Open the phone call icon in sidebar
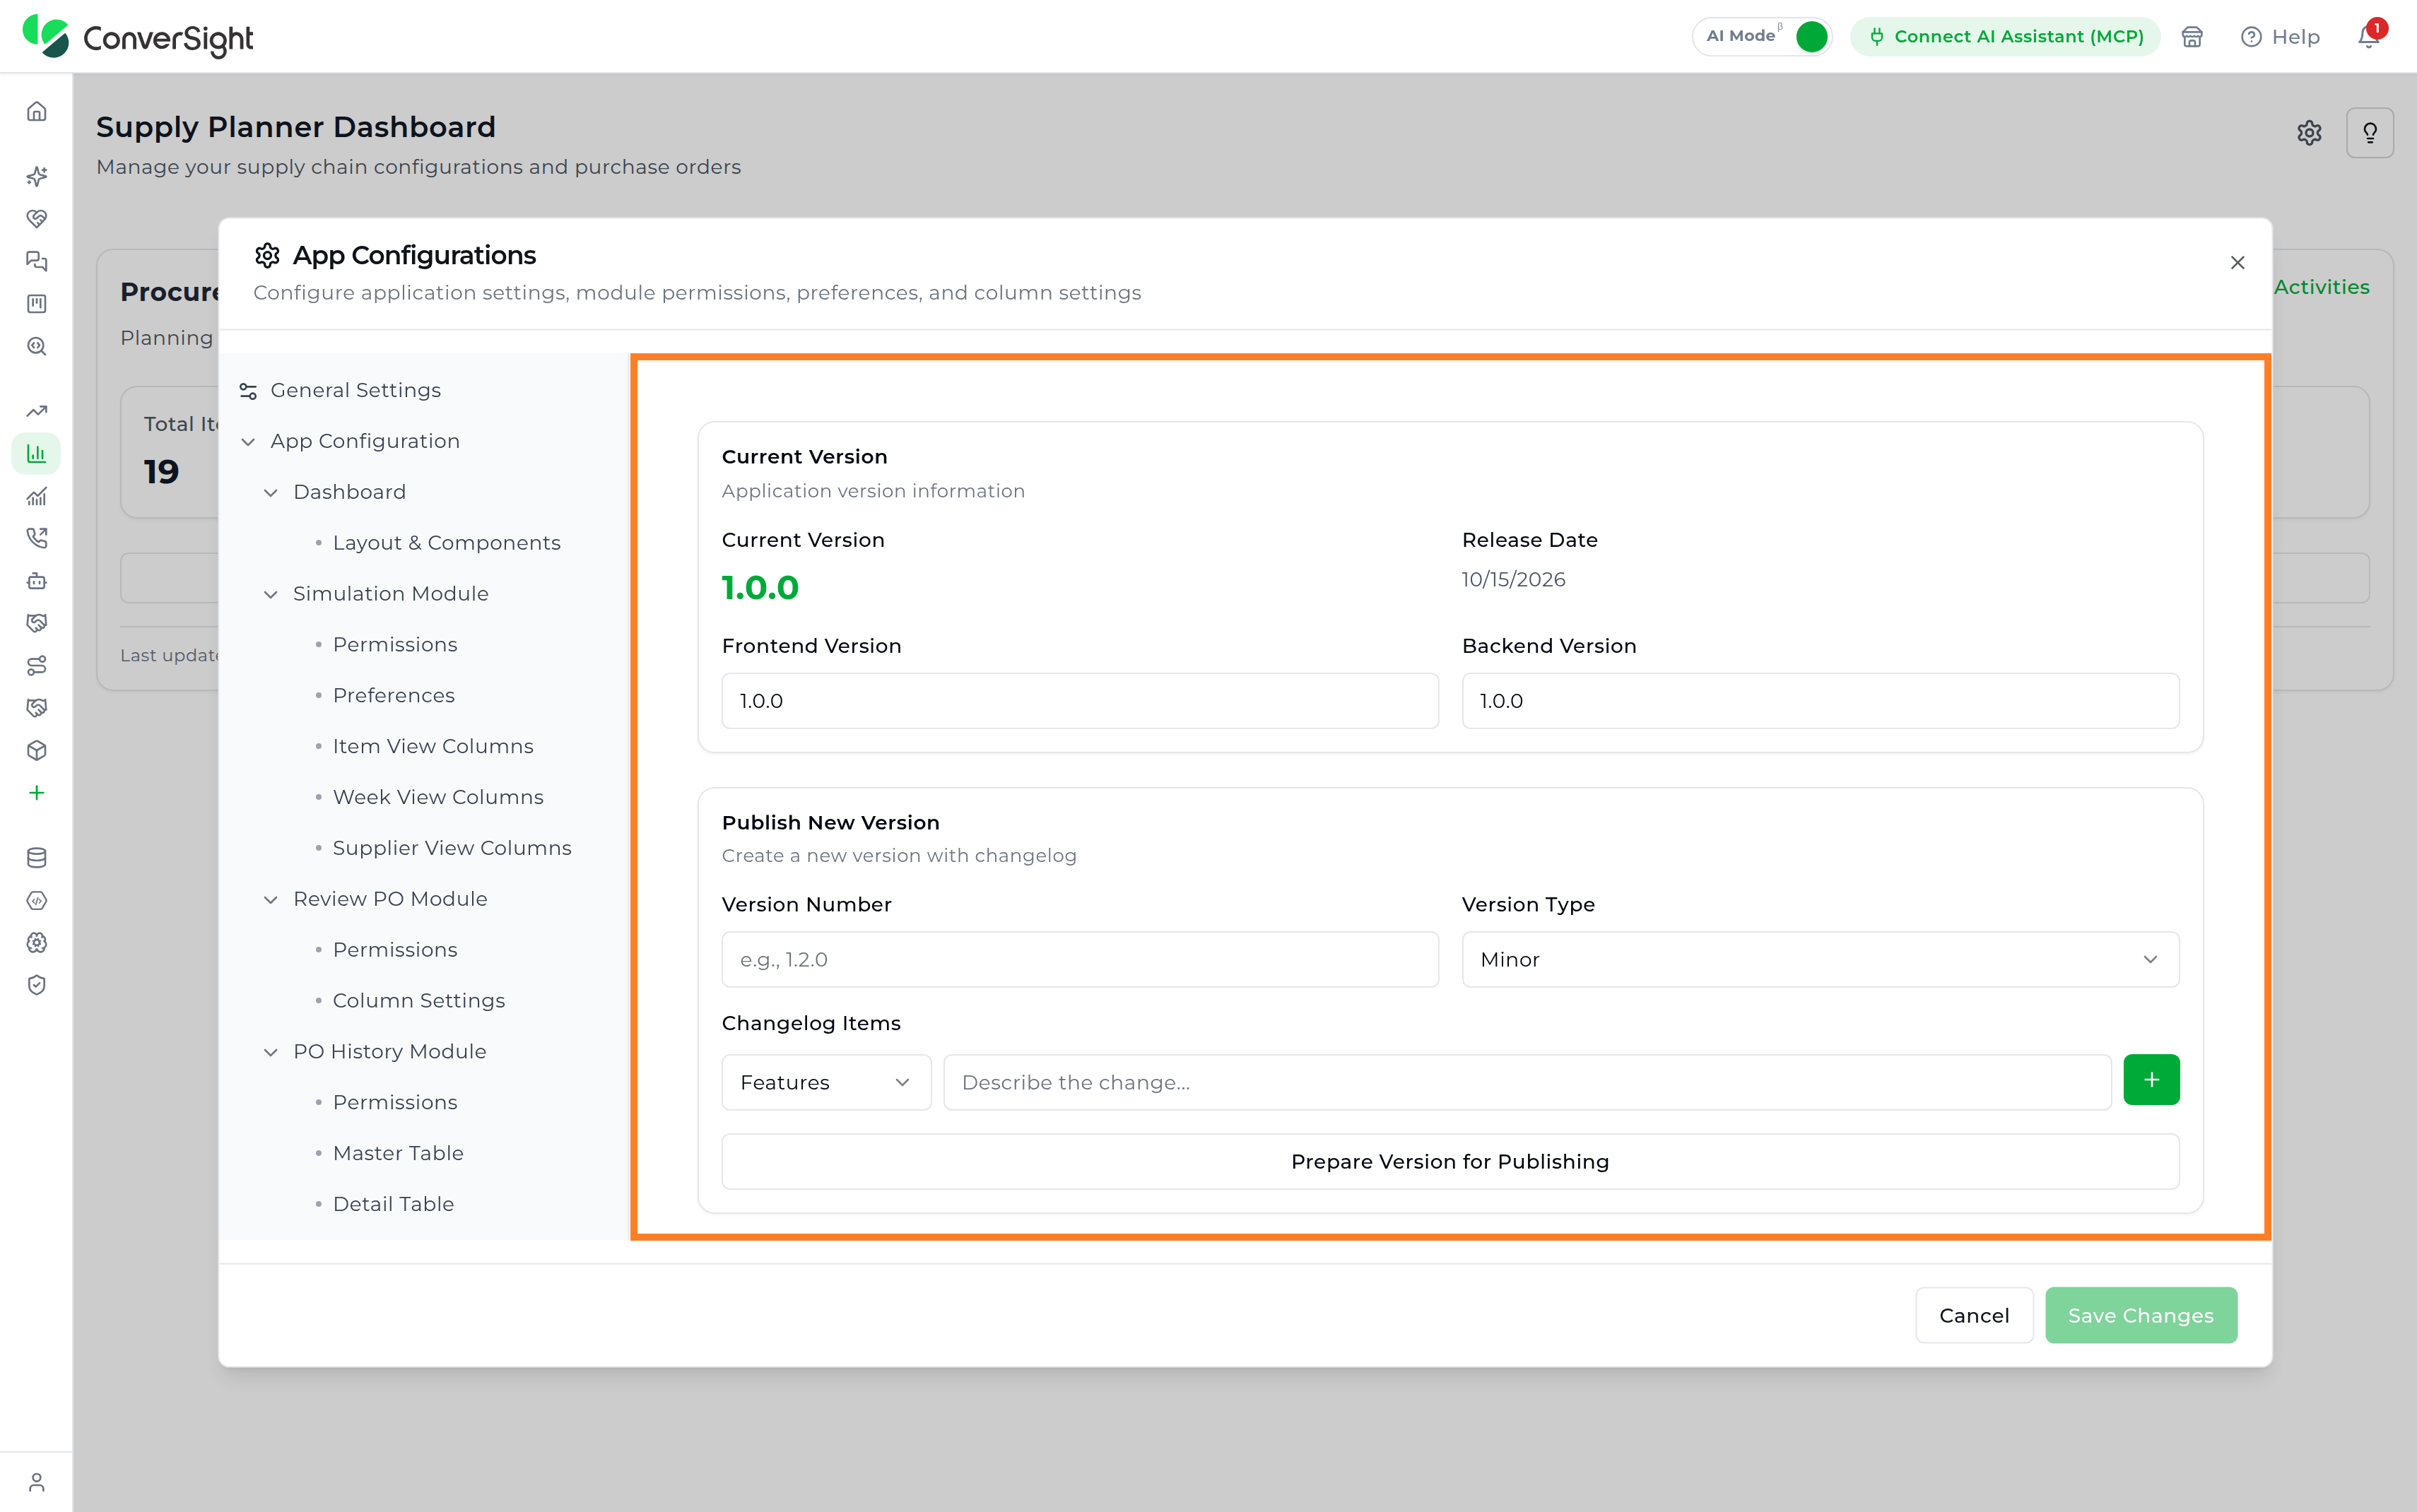2417x1512 pixels. (37, 538)
